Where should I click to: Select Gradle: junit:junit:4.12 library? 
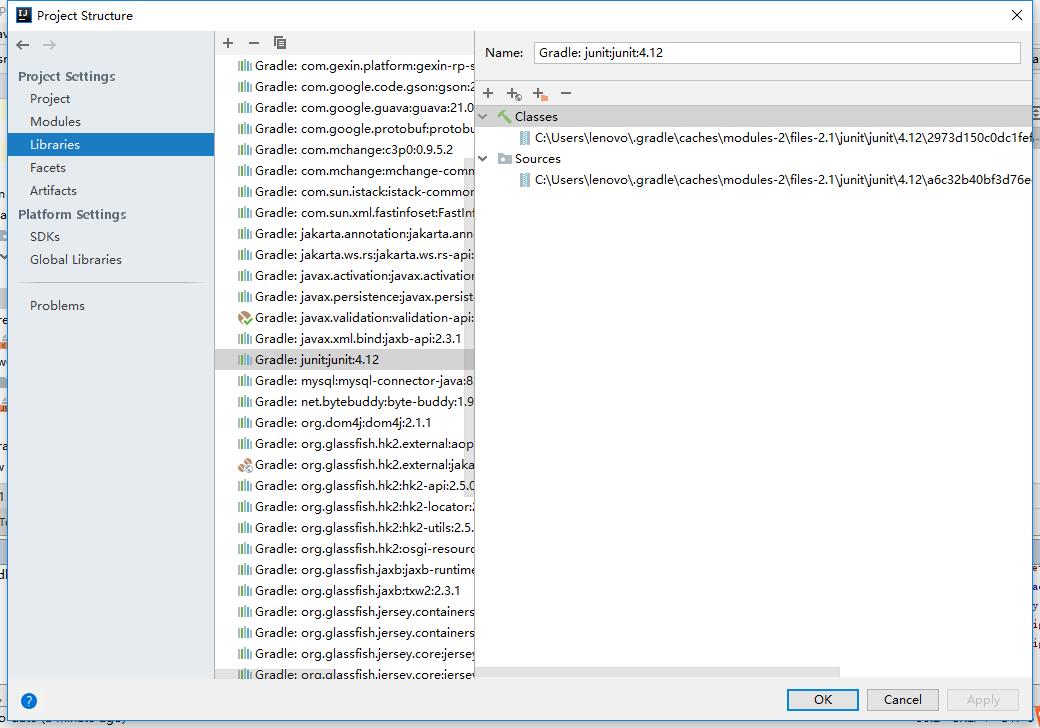coord(345,360)
